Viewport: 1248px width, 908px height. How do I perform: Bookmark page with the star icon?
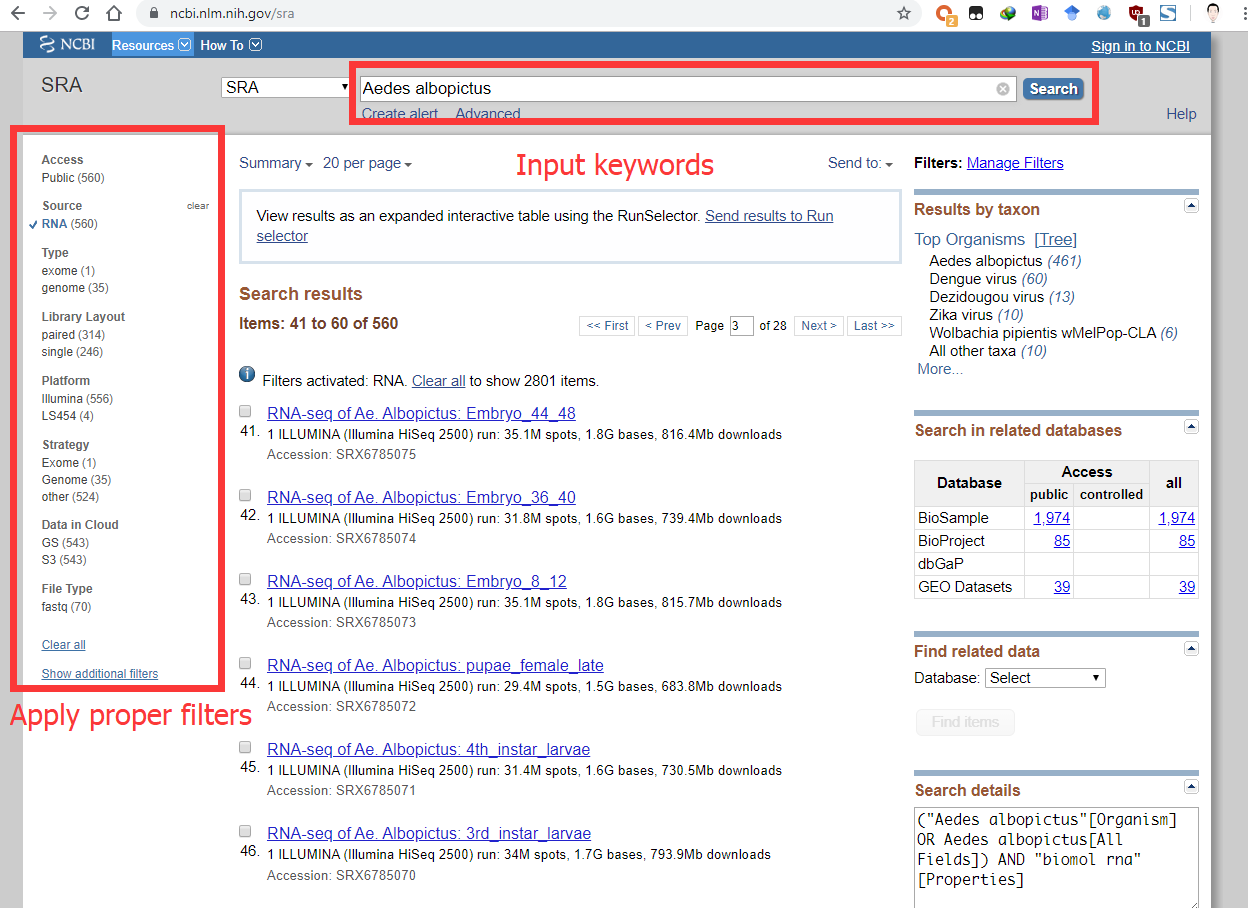904,14
